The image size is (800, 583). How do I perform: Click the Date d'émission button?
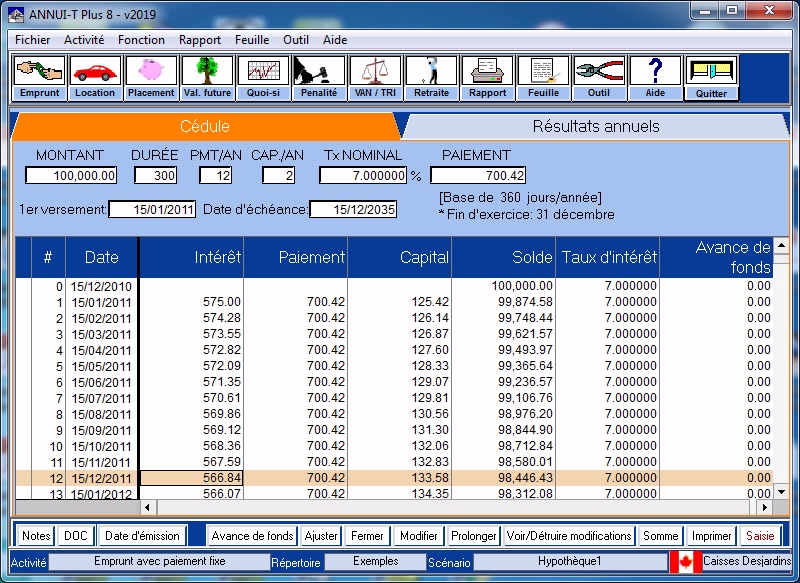point(142,536)
